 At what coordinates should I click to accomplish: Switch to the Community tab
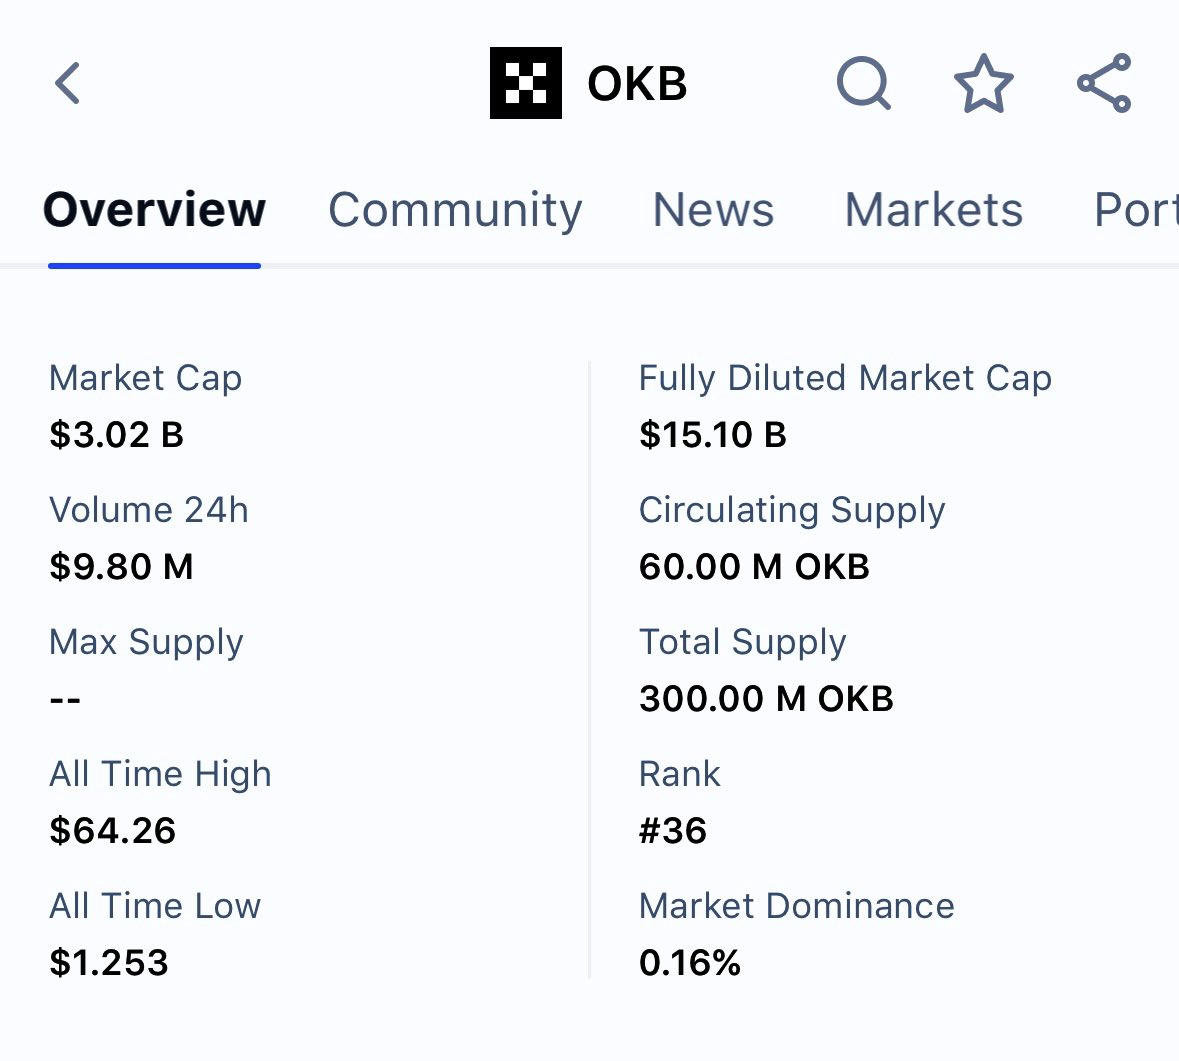click(x=455, y=210)
